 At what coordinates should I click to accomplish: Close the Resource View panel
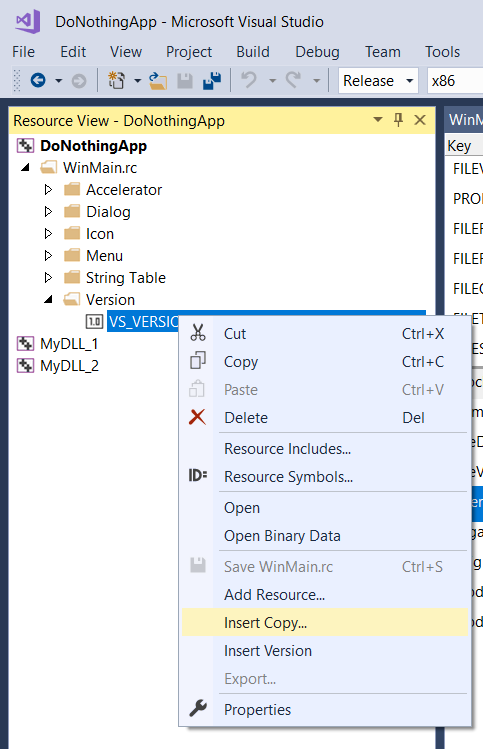click(x=420, y=120)
